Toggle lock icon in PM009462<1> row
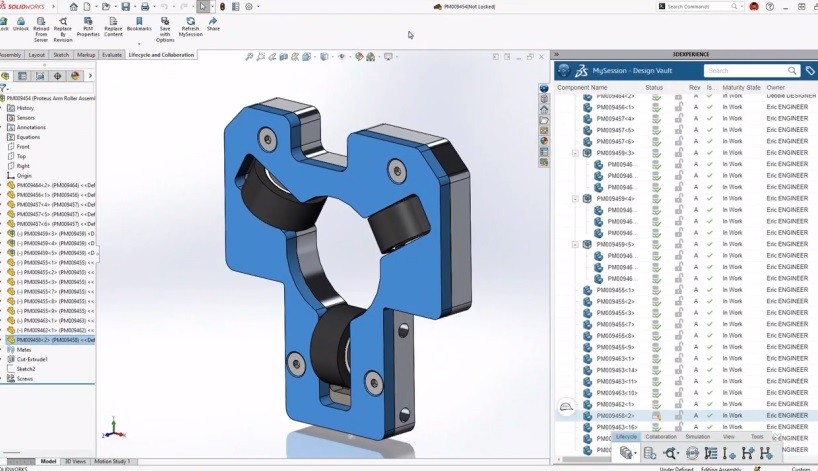This screenshot has width=818, height=471. pos(679,404)
